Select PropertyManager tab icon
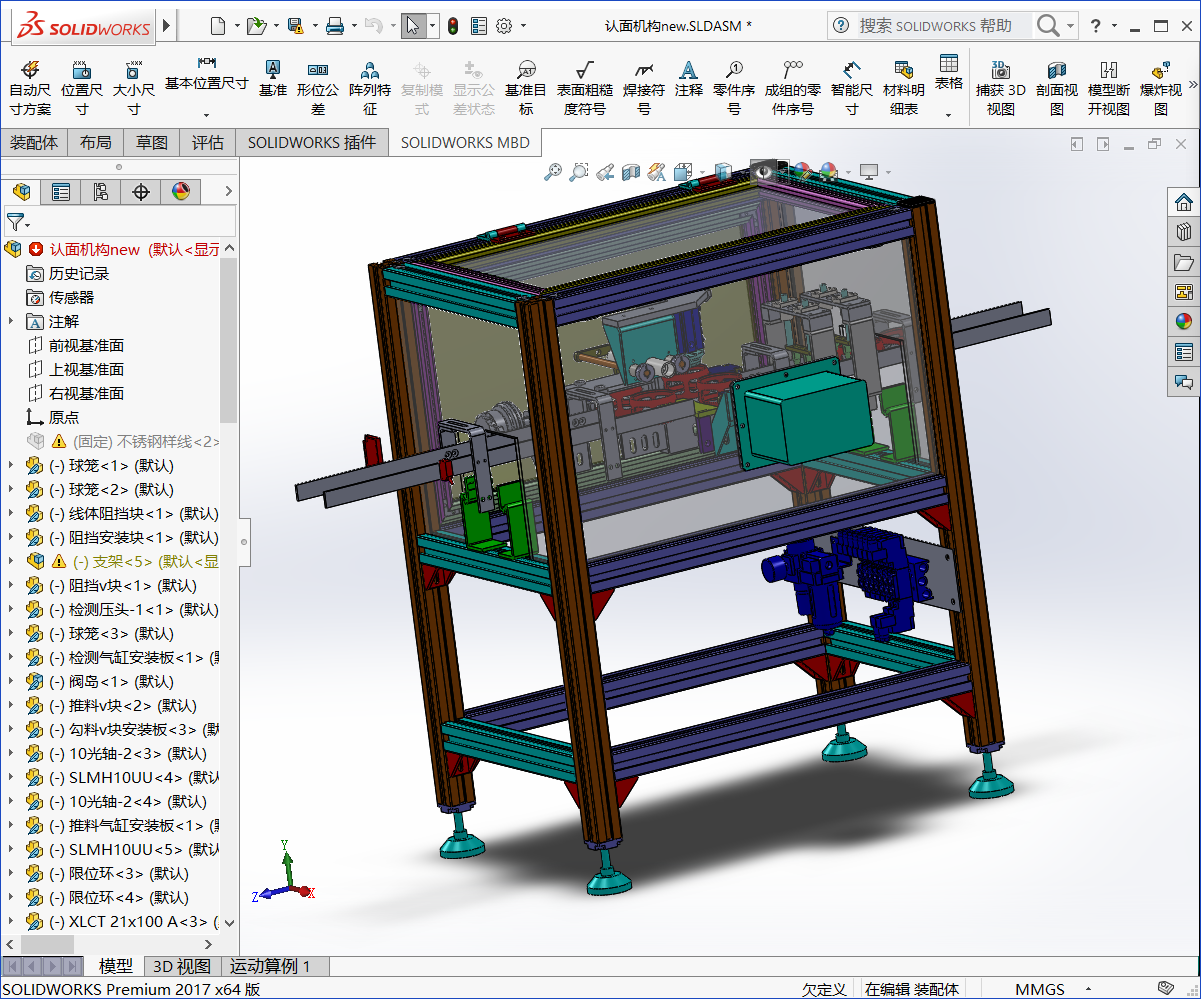This screenshot has width=1201, height=999. coord(61,191)
